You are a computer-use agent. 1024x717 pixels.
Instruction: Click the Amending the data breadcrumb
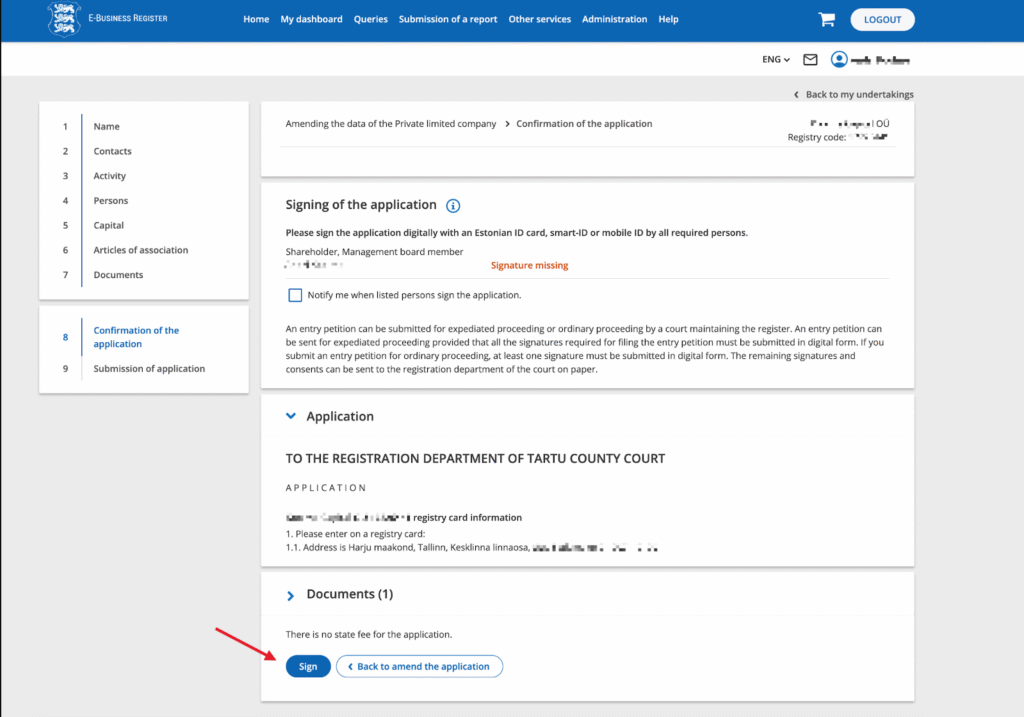tap(390, 124)
